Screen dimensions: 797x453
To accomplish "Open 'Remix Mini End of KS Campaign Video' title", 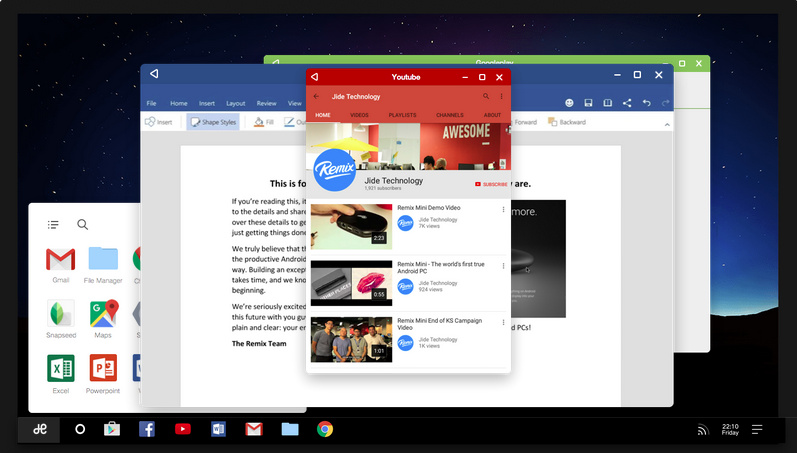I will tap(440, 324).
